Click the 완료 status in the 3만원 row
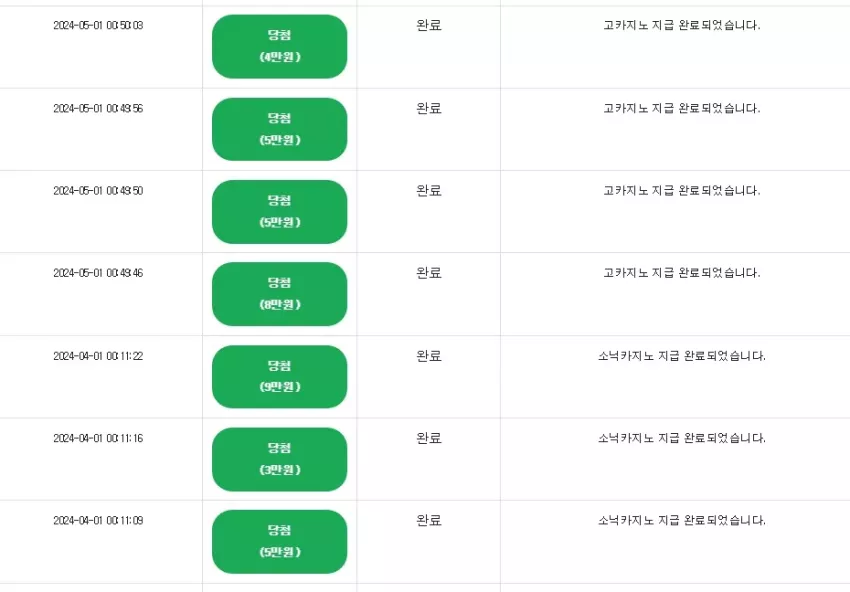This screenshot has width=850, height=592. click(x=429, y=438)
